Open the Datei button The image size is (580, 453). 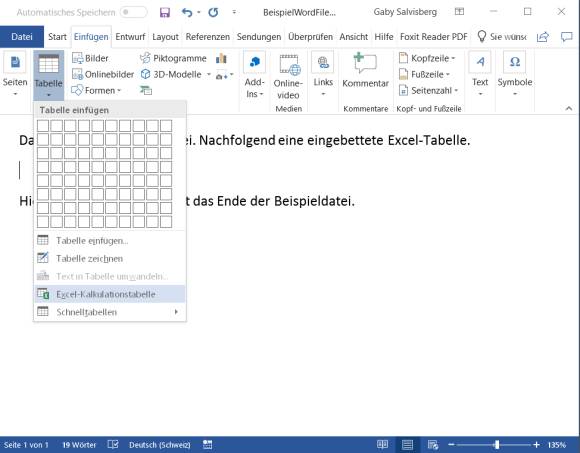click(22, 37)
